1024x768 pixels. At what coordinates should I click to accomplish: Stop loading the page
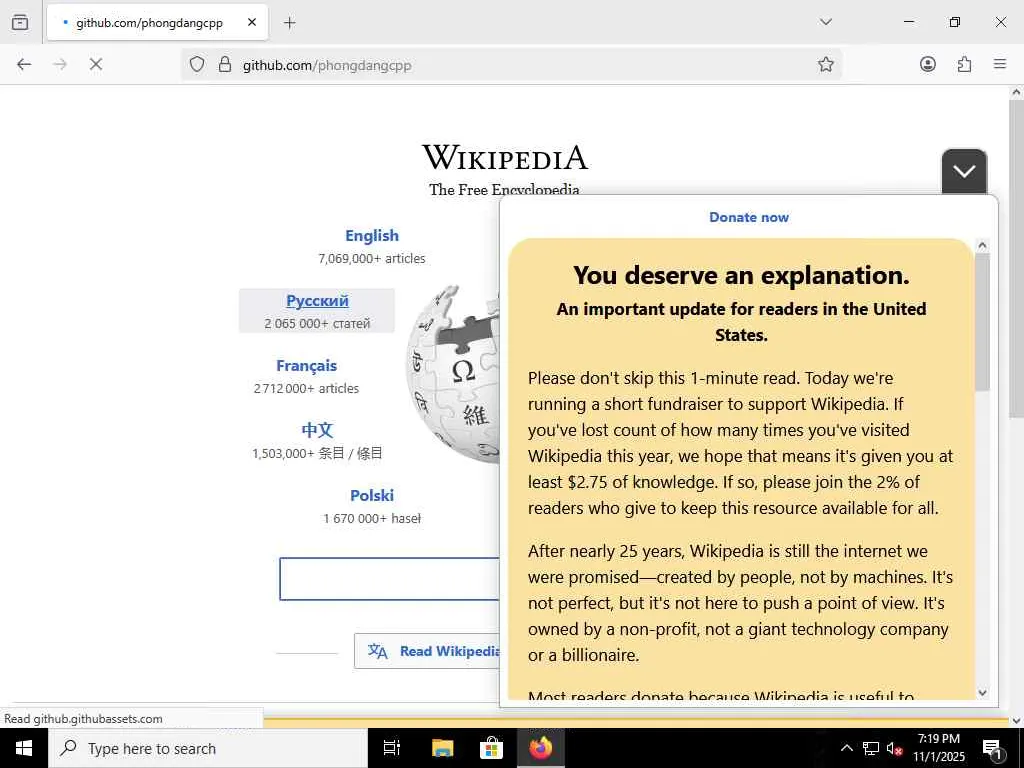click(95, 64)
